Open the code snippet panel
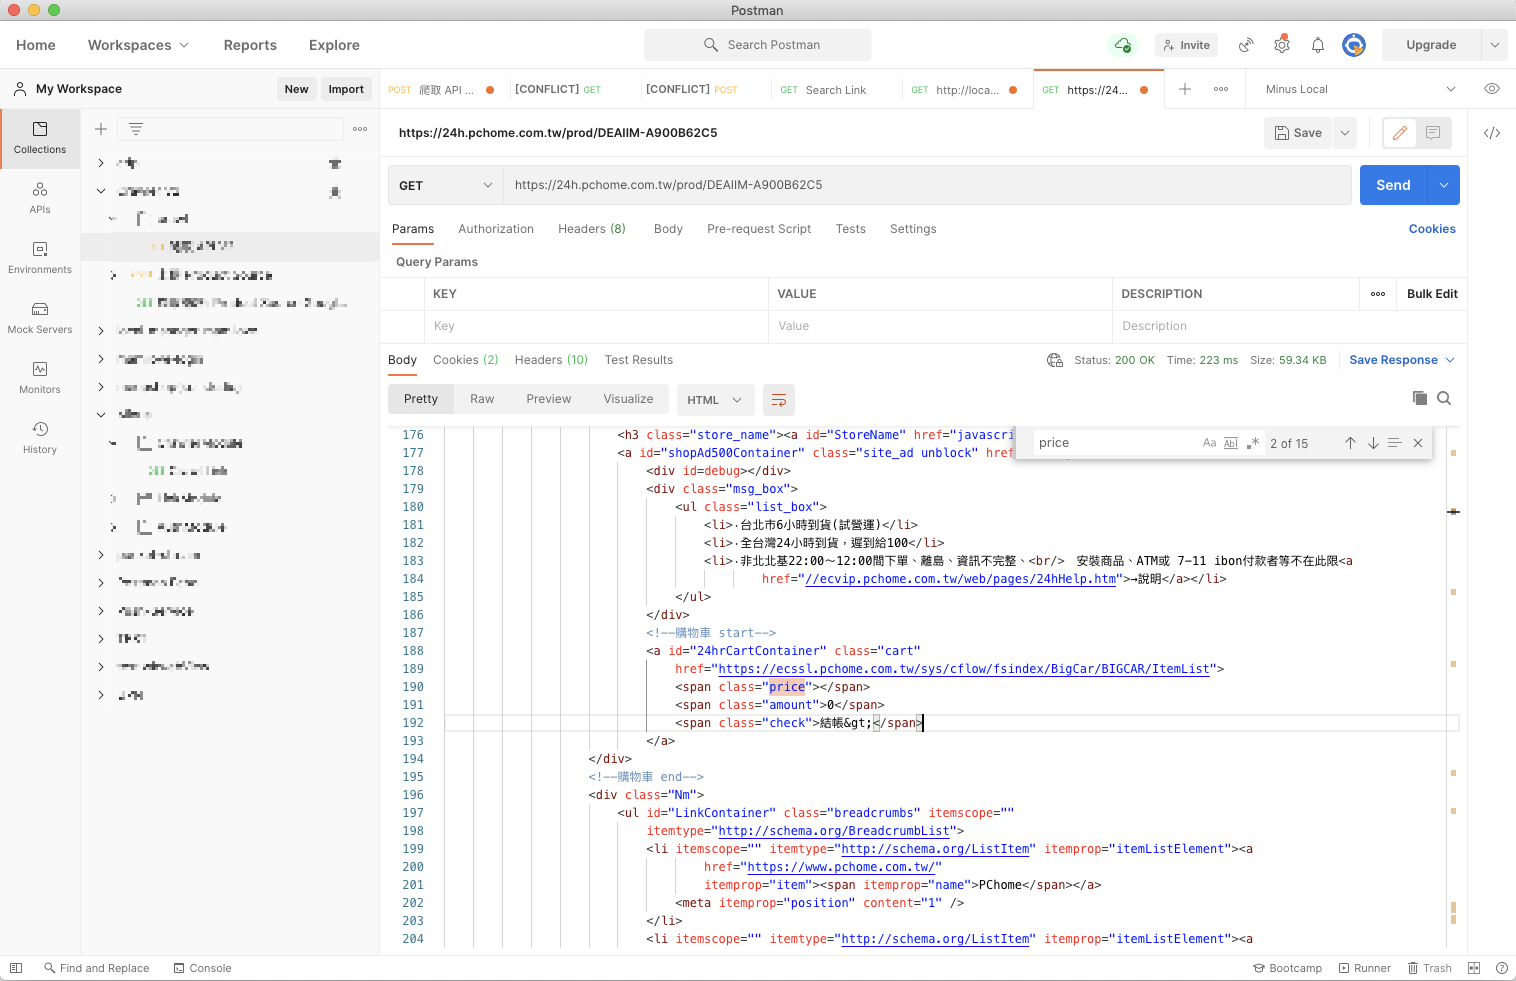 tap(1492, 133)
